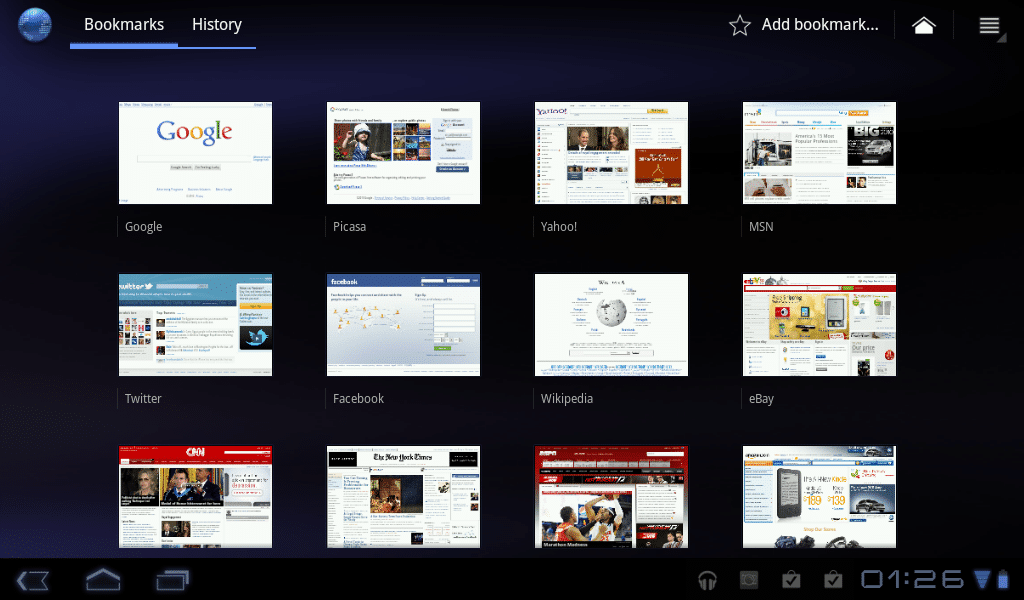Click the MSN label text
Image resolution: width=1024 pixels, height=600 pixels.
click(x=761, y=227)
